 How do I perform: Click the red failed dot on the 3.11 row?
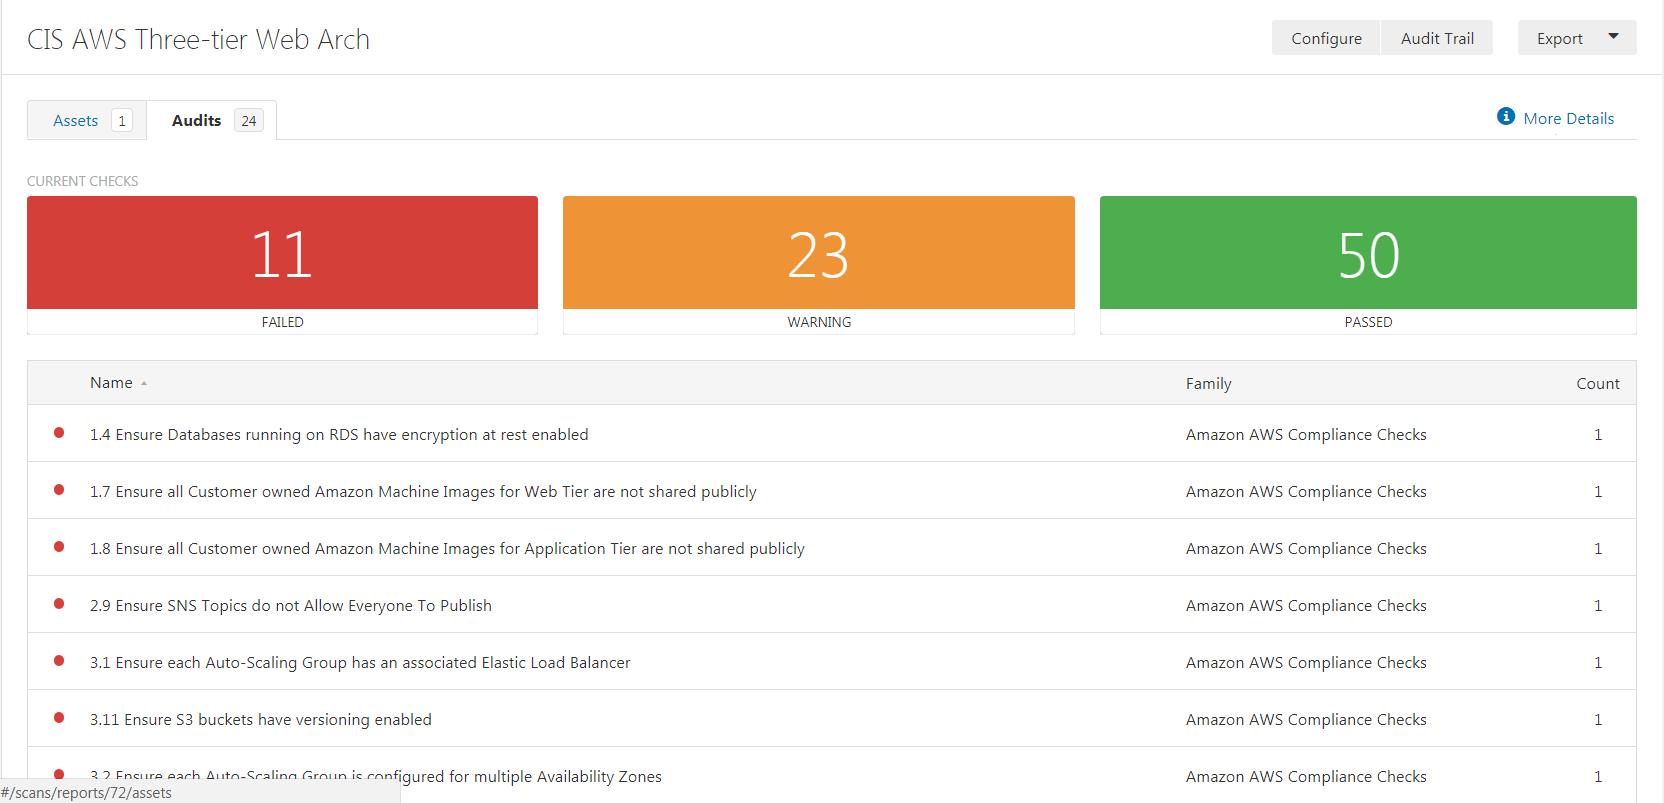[x=59, y=718]
